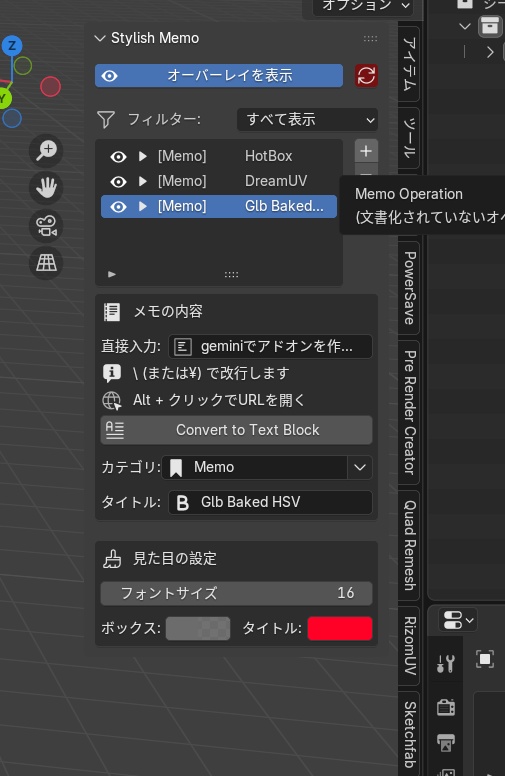This screenshot has height=776, width=505.
Task: Click the red X axis gizmo circle
Action: tap(50, 87)
